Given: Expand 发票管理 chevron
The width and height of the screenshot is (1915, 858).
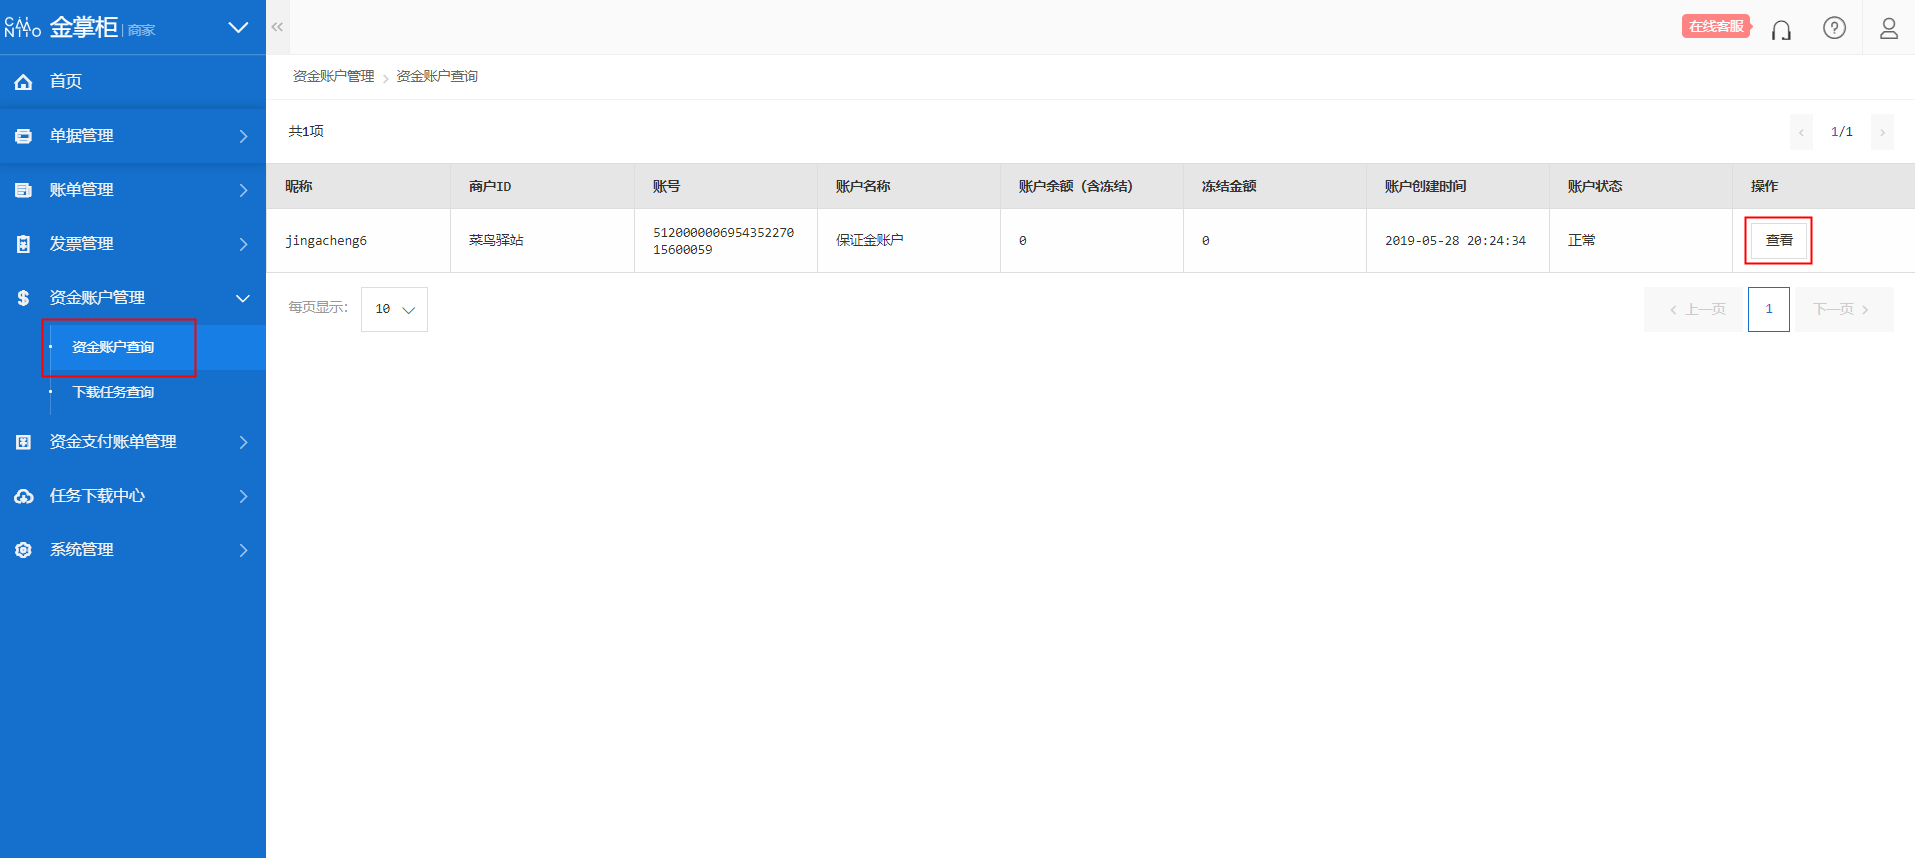Looking at the screenshot, I should click(243, 244).
